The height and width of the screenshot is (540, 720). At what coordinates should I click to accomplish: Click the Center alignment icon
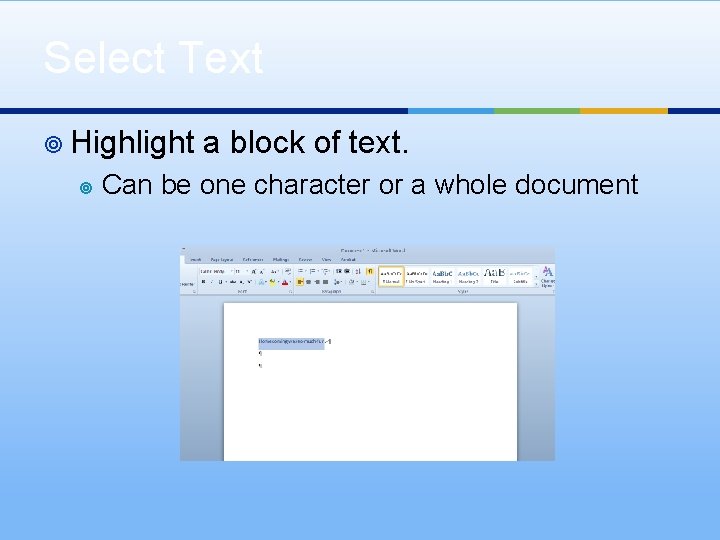point(309,282)
